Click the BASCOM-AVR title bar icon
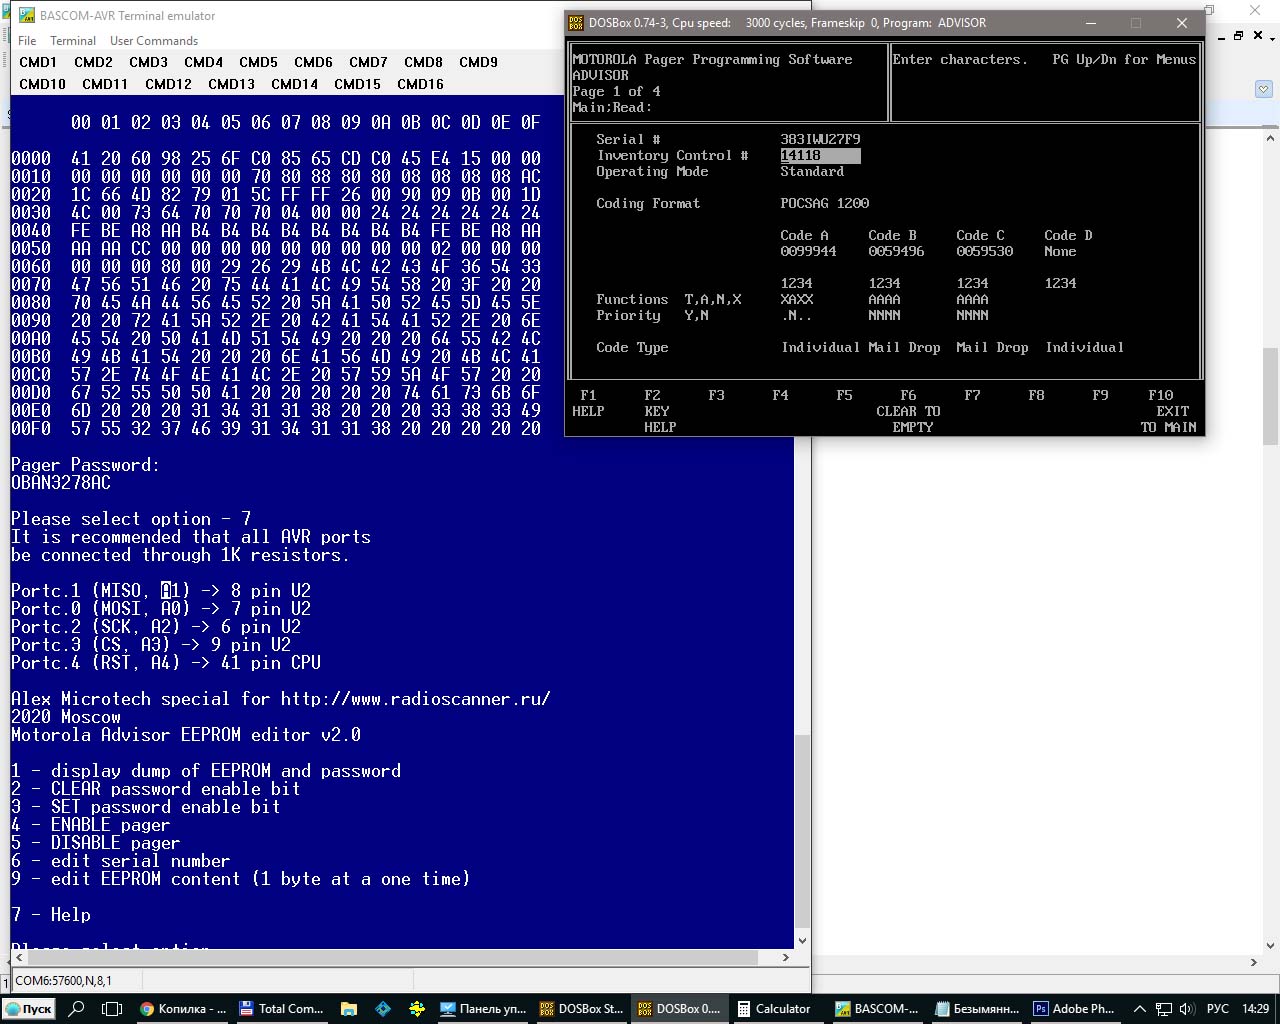This screenshot has height=1024, width=1280. click(x=26, y=16)
